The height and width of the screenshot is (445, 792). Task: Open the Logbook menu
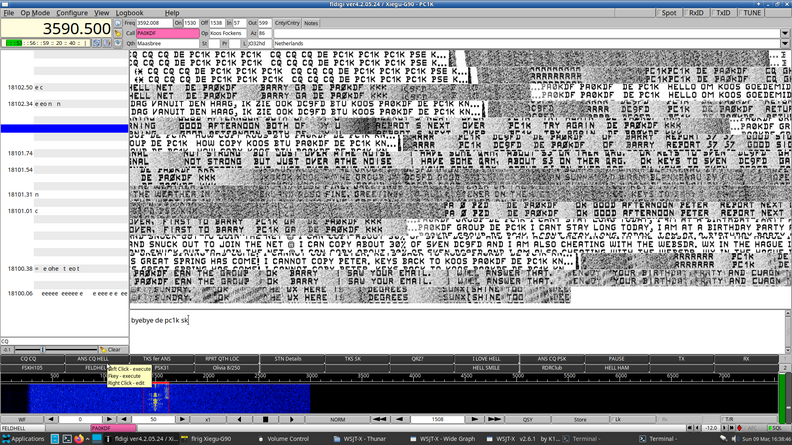tap(129, 13)
